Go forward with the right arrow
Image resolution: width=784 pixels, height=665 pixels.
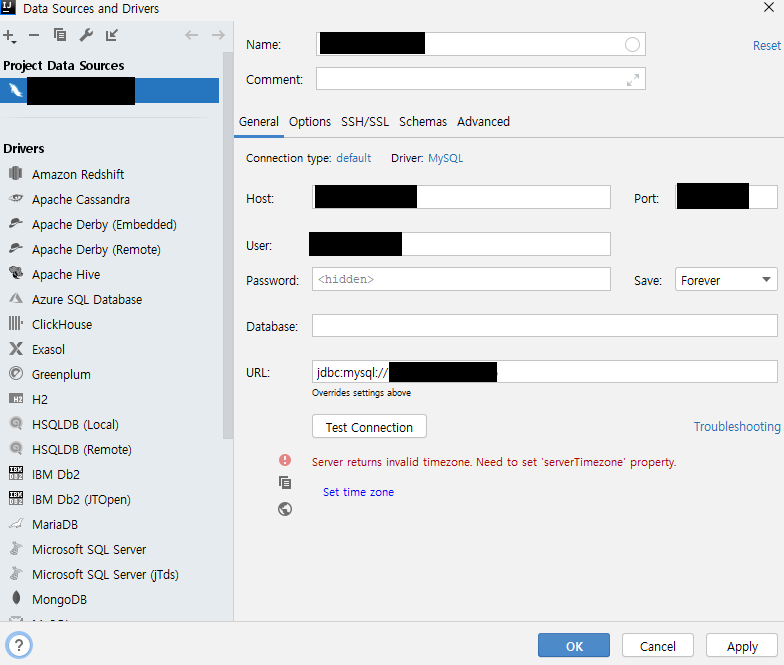click(218, 35)
